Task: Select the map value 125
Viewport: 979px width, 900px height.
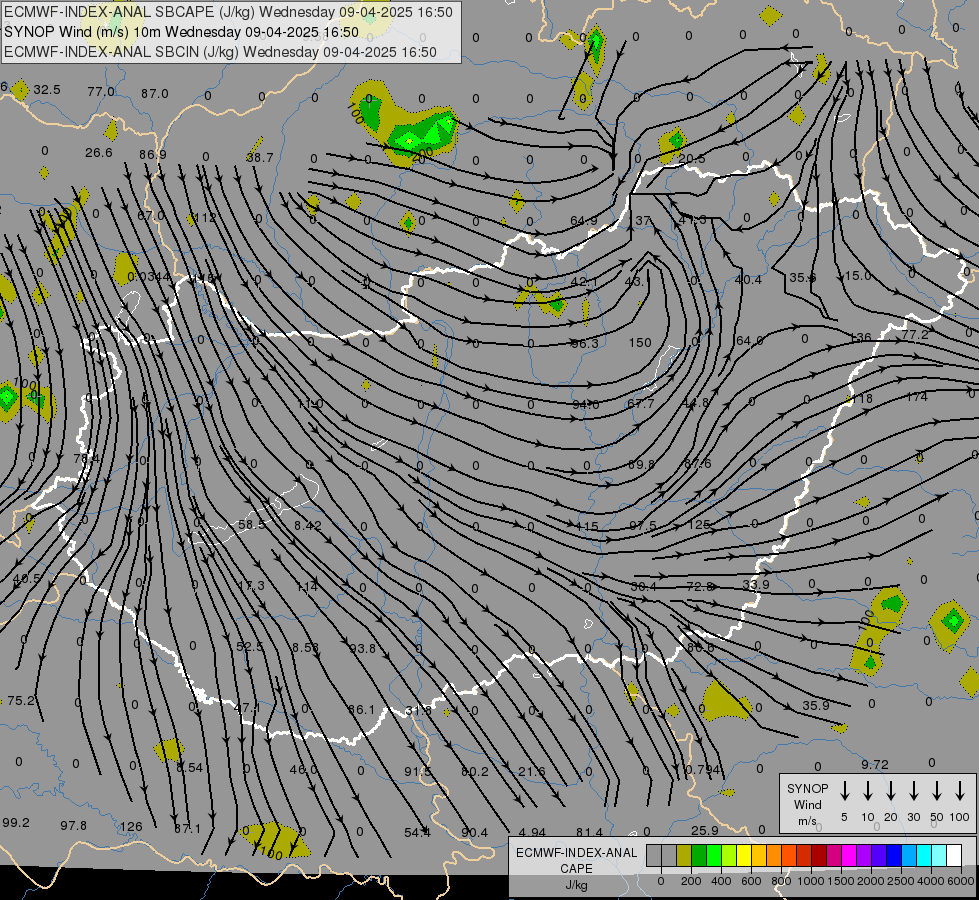Action: click(x=700, y=525)
